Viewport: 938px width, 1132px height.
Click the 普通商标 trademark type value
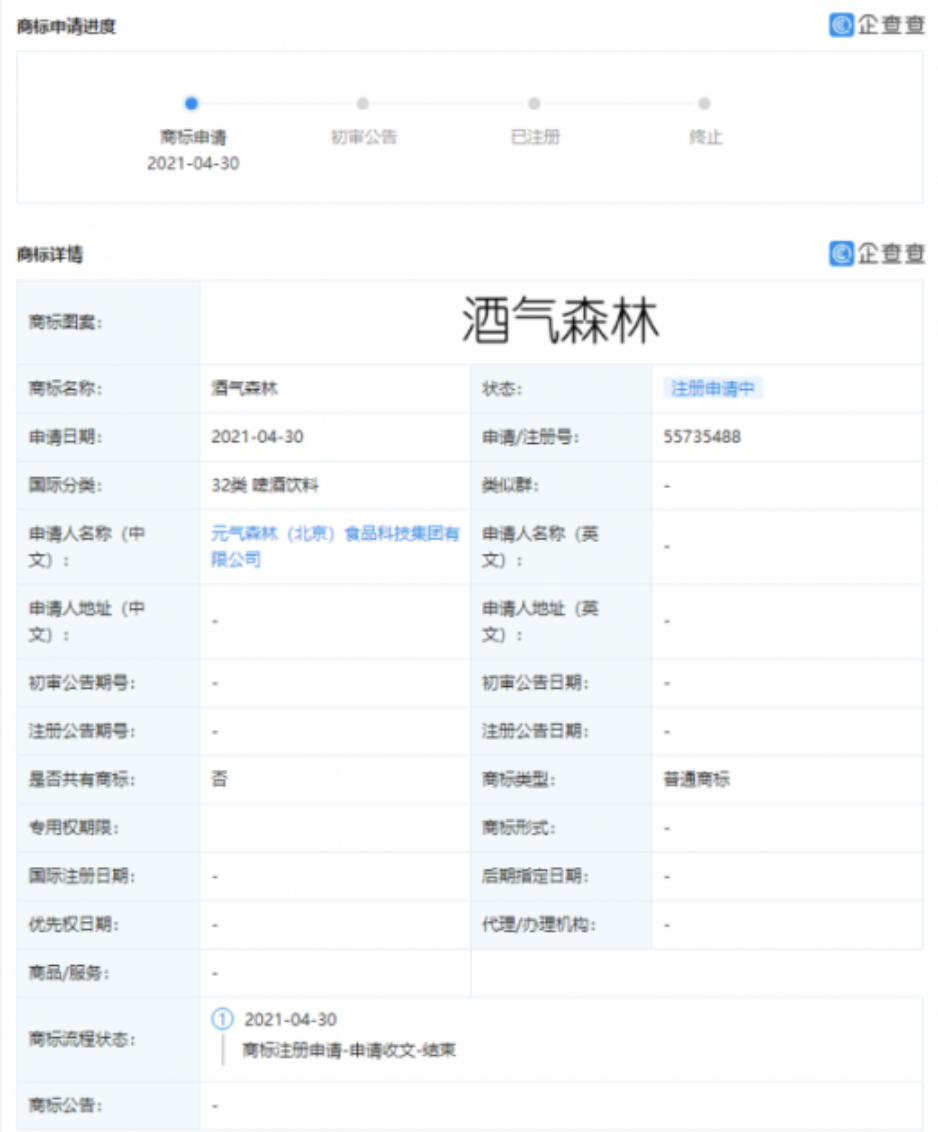point(697,779)
